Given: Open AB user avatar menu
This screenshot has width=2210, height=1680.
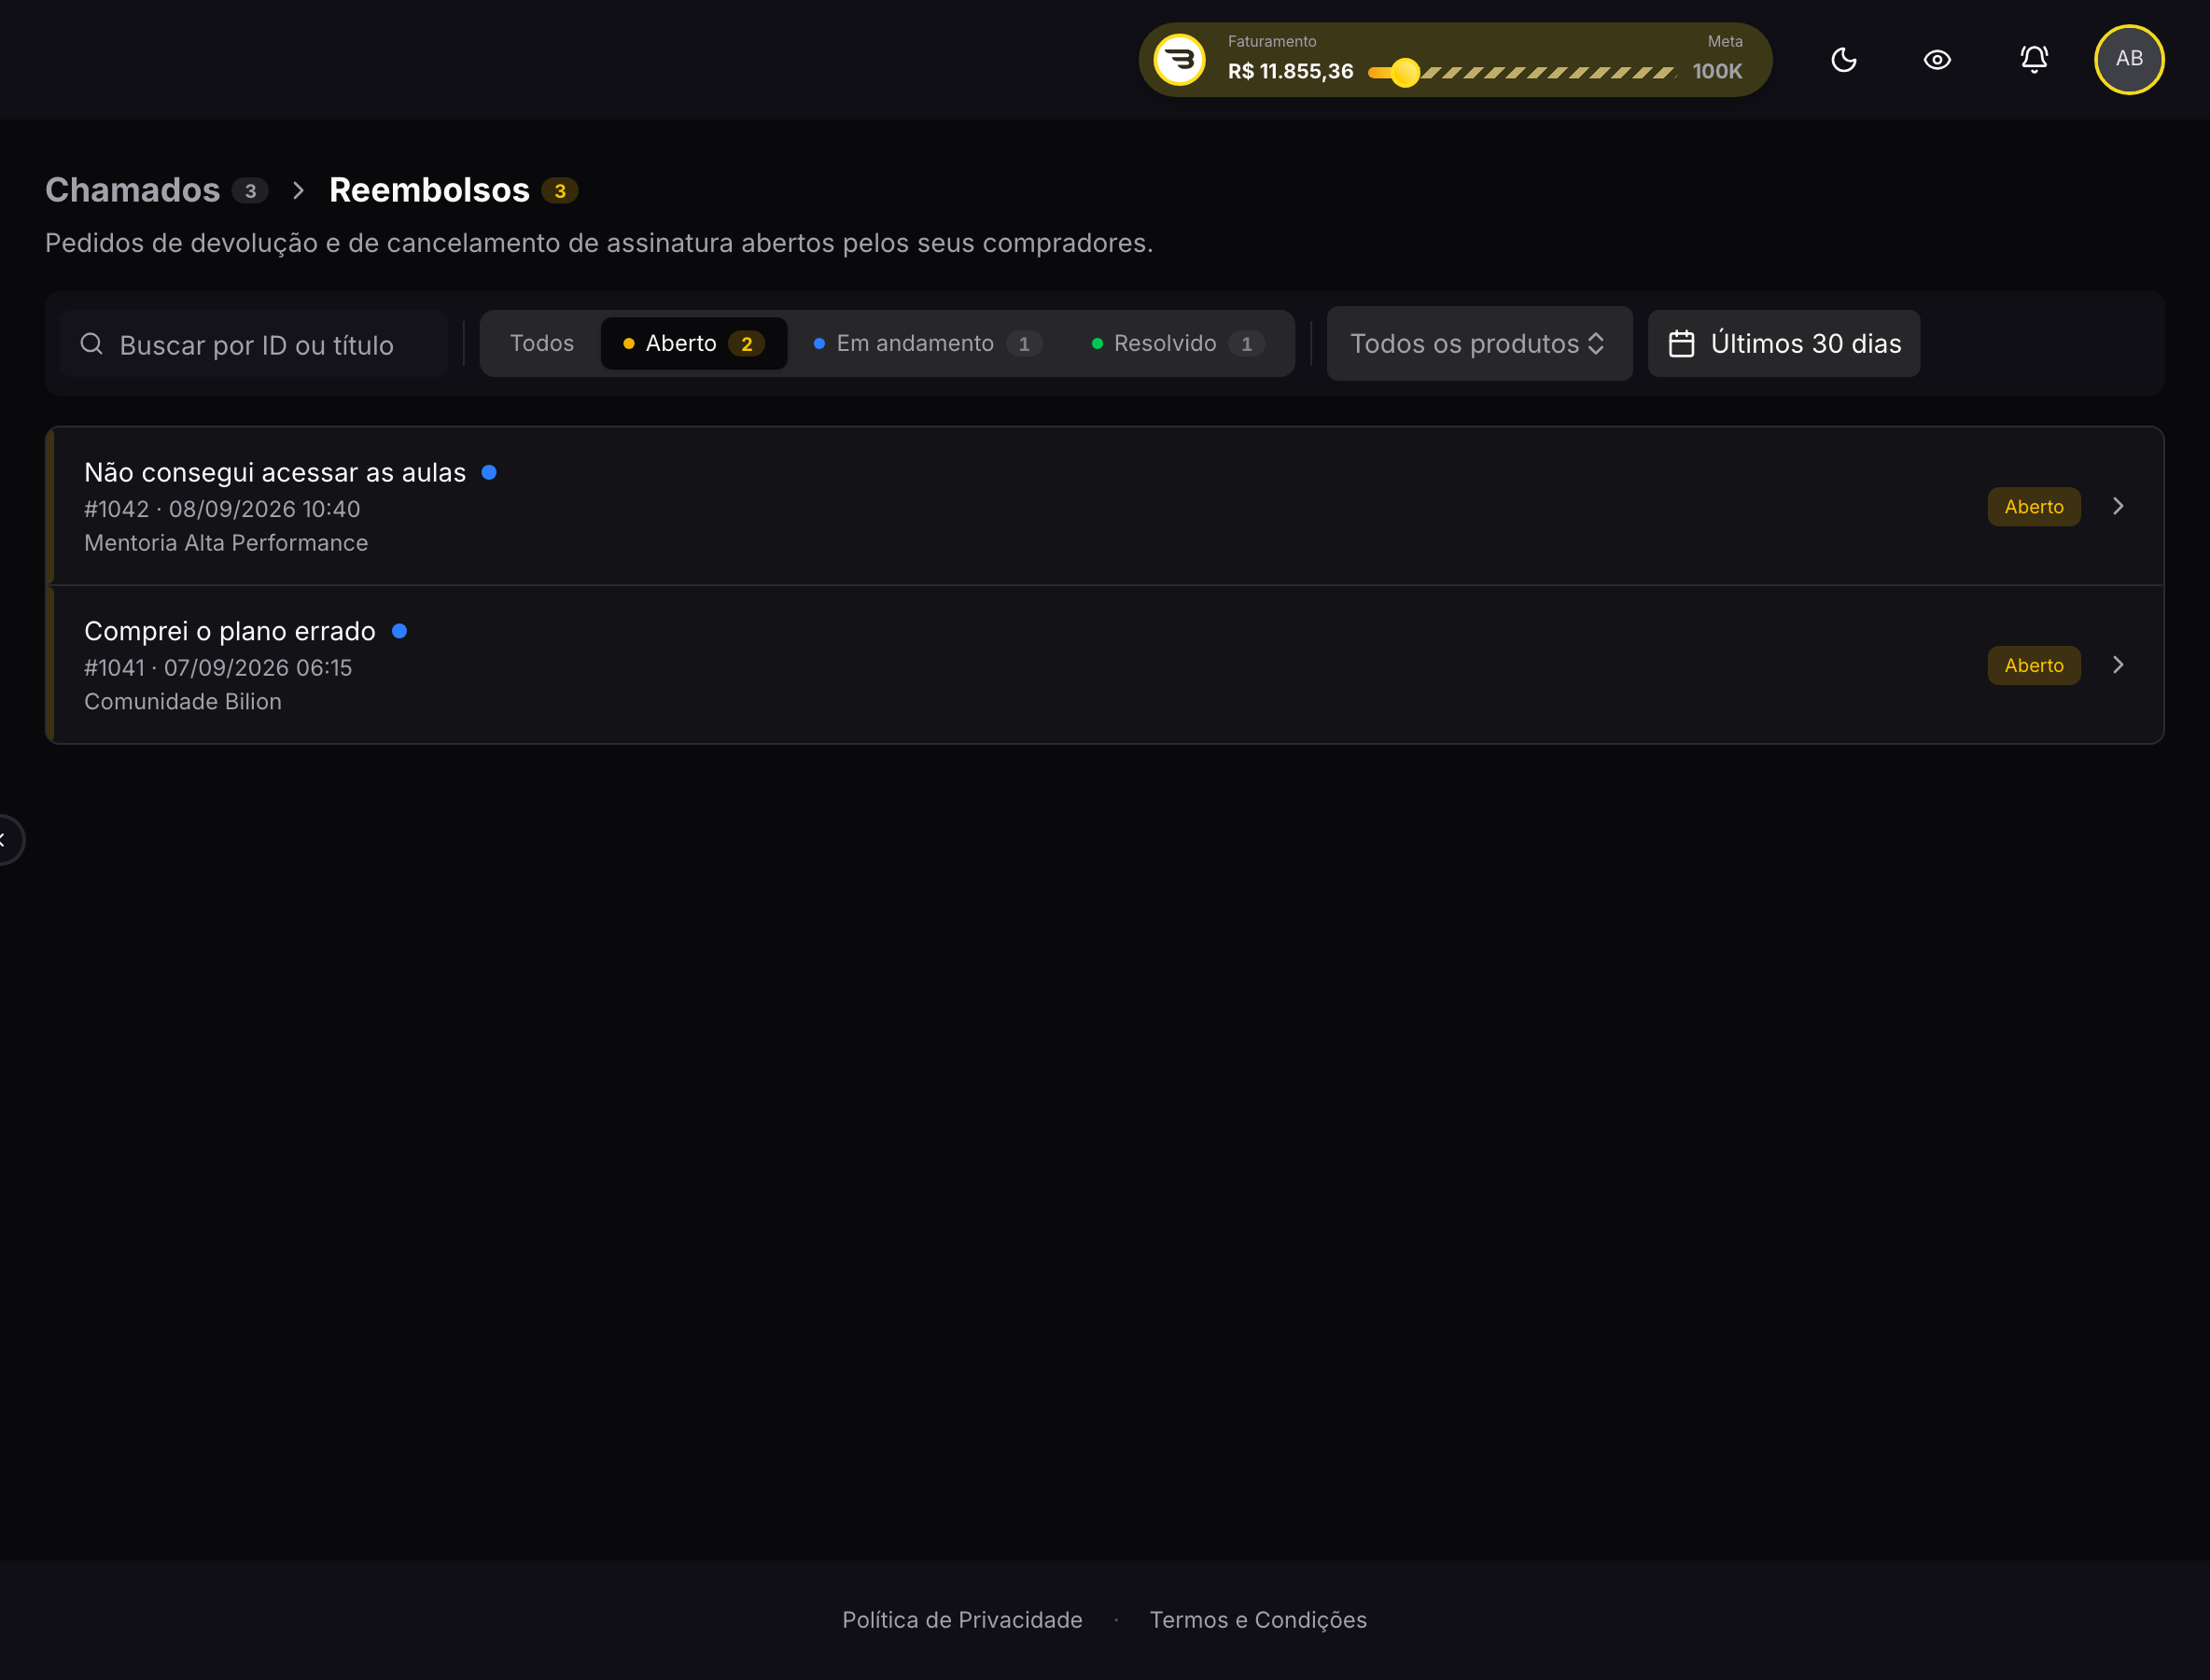Looking at the screenshot, I should 2129,59.
